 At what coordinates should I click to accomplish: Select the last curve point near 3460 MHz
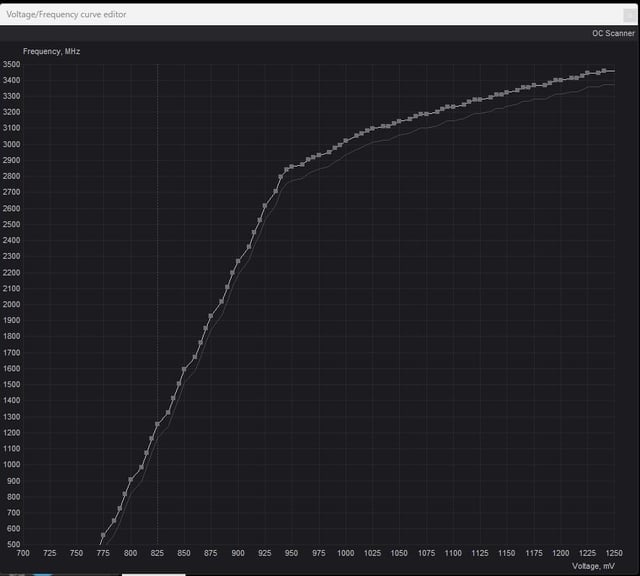(x=604, y=71)
